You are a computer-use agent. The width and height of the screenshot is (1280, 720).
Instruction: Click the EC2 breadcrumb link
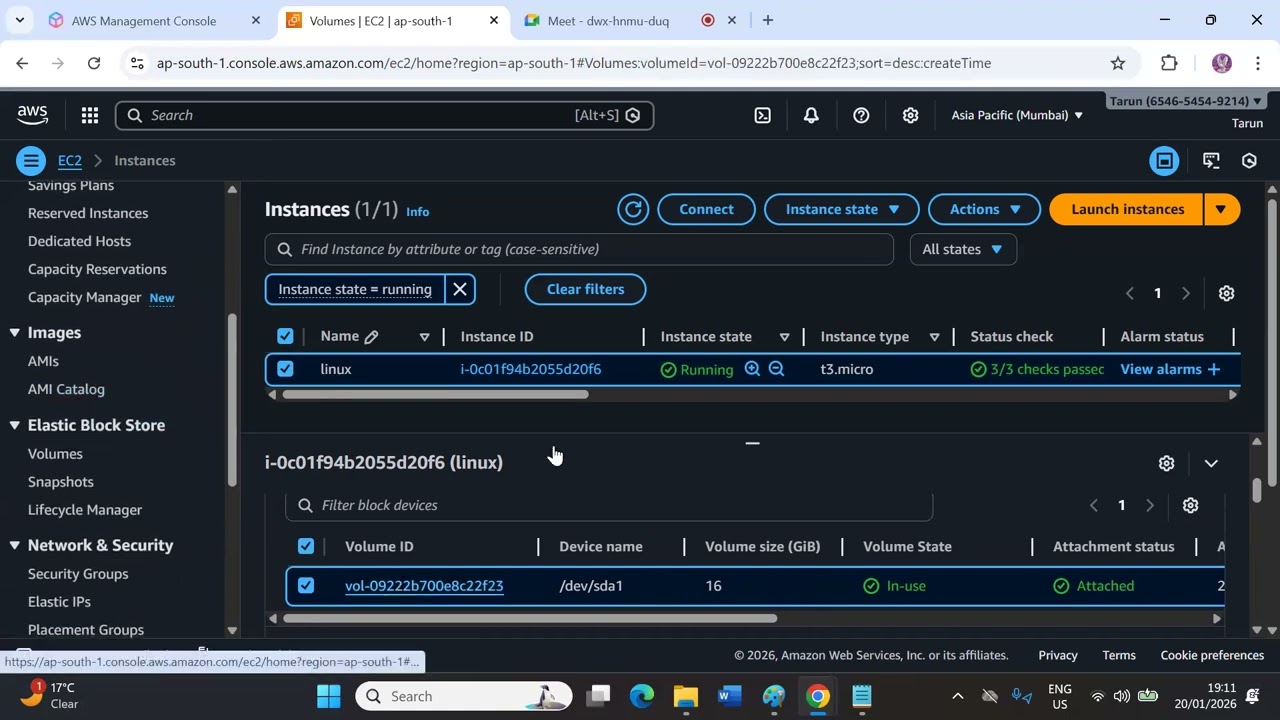[x=70, y=161]
